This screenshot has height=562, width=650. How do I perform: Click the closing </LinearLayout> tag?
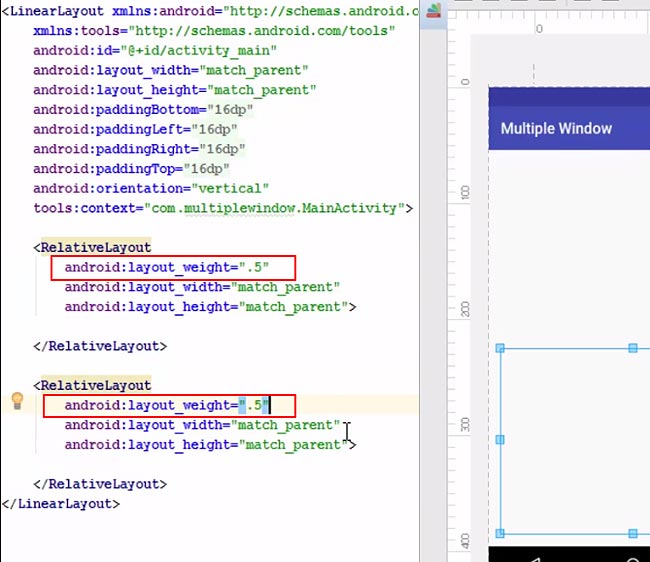click(61, 504)
